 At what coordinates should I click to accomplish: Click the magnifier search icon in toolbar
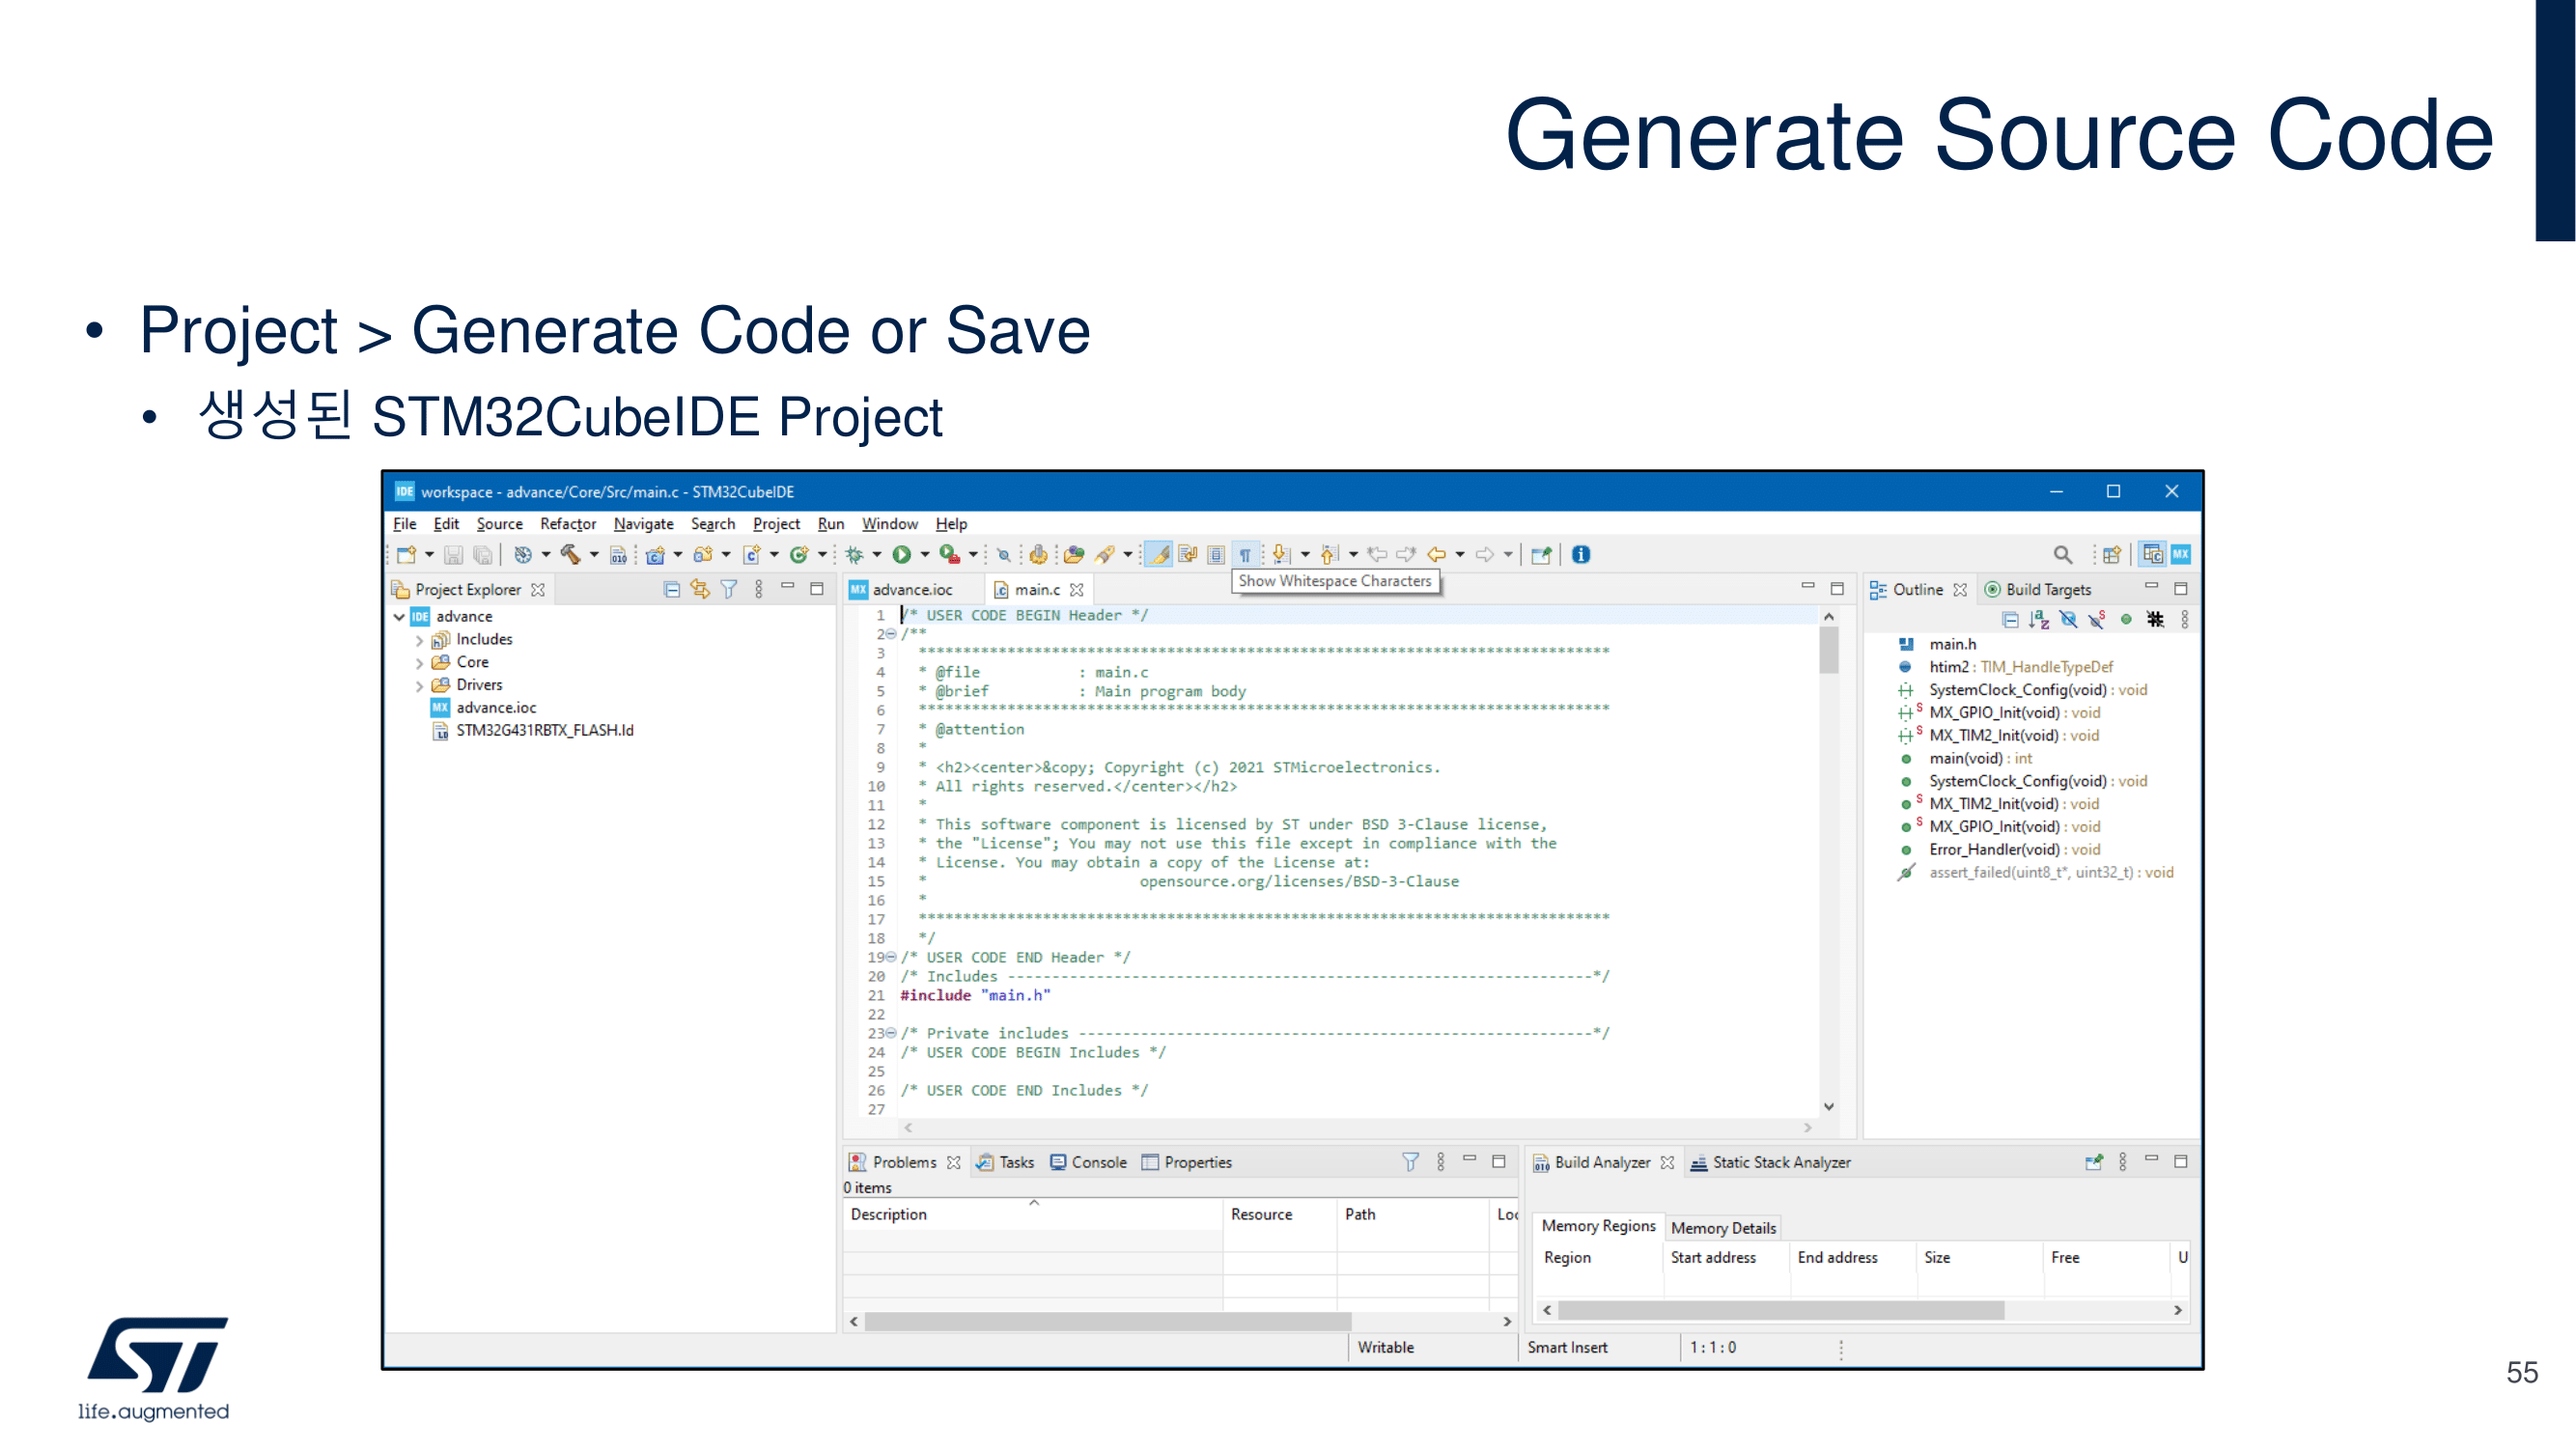[2062, 554]
